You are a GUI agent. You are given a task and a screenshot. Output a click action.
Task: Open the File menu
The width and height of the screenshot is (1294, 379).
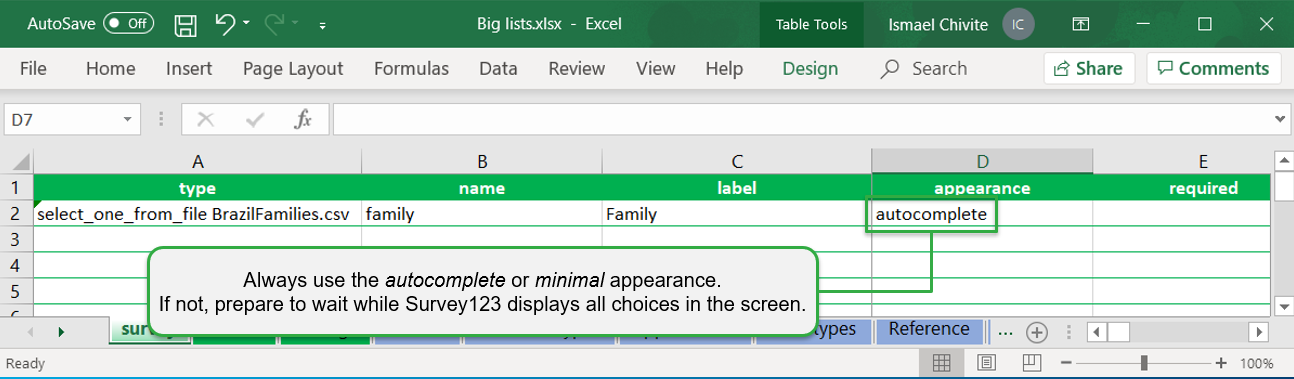point(34,68)
